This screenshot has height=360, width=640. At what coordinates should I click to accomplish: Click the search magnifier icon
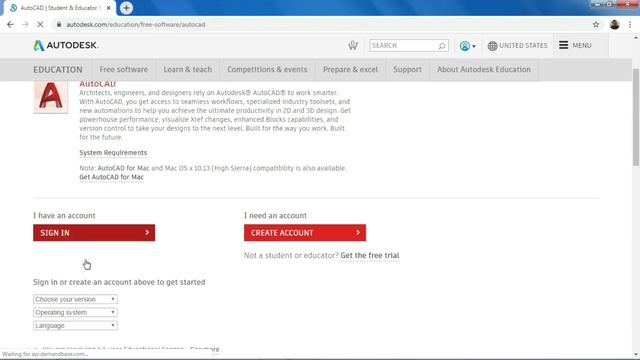442,46
